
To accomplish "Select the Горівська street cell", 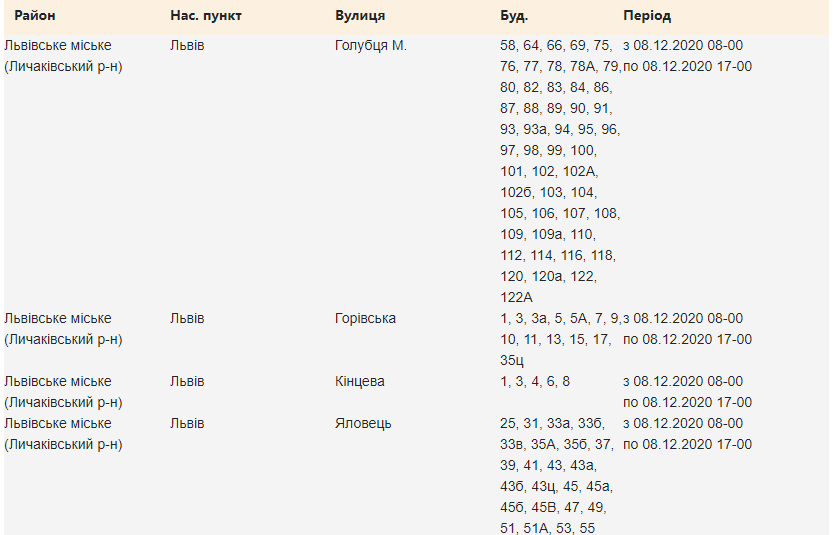I will tap(365, 318).
